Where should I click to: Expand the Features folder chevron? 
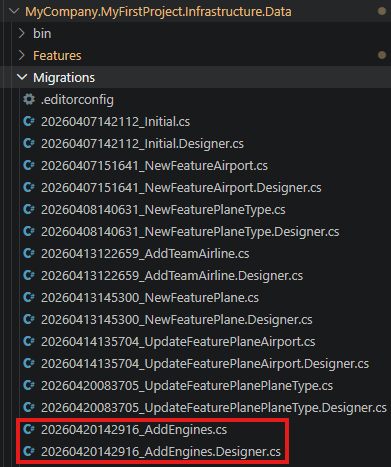click(x=22, y=55)
